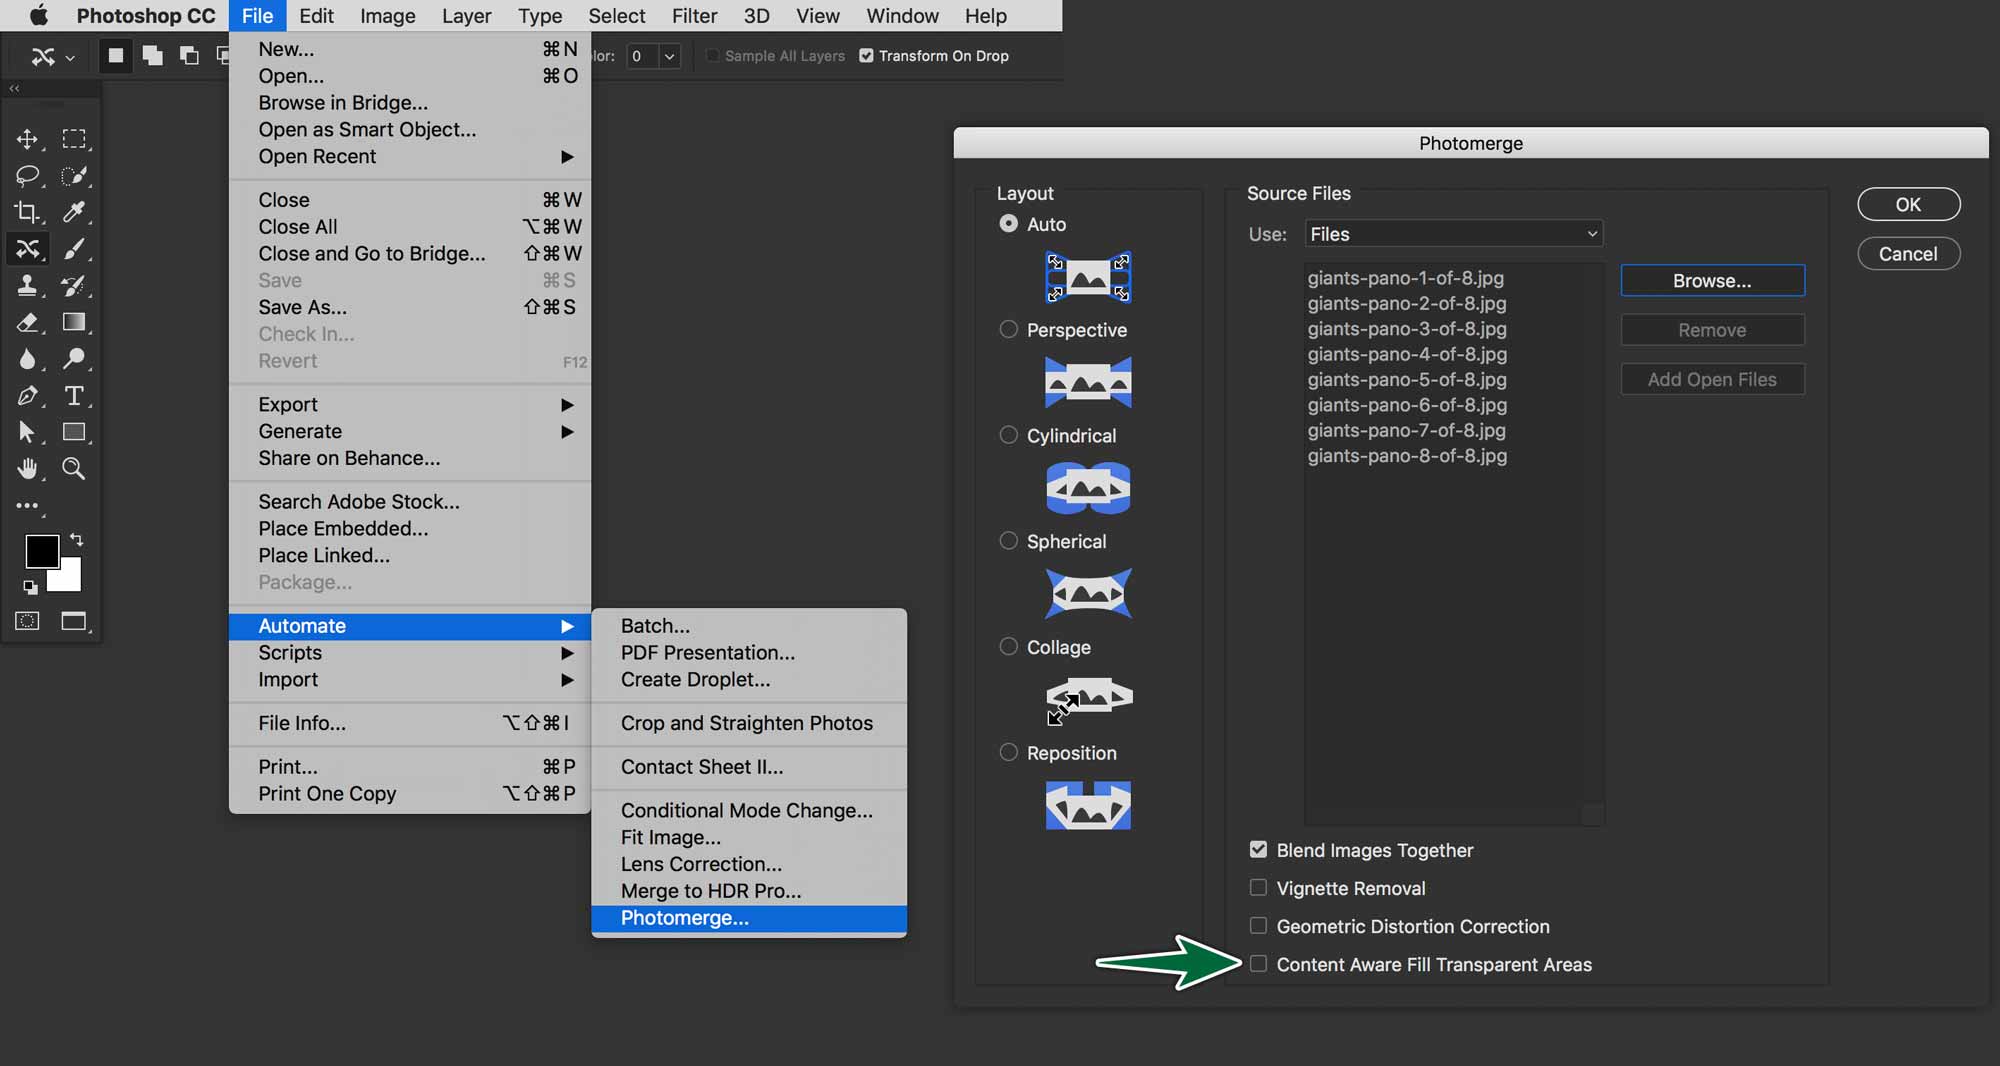Select the Eyedropper tool

[74, 212]
